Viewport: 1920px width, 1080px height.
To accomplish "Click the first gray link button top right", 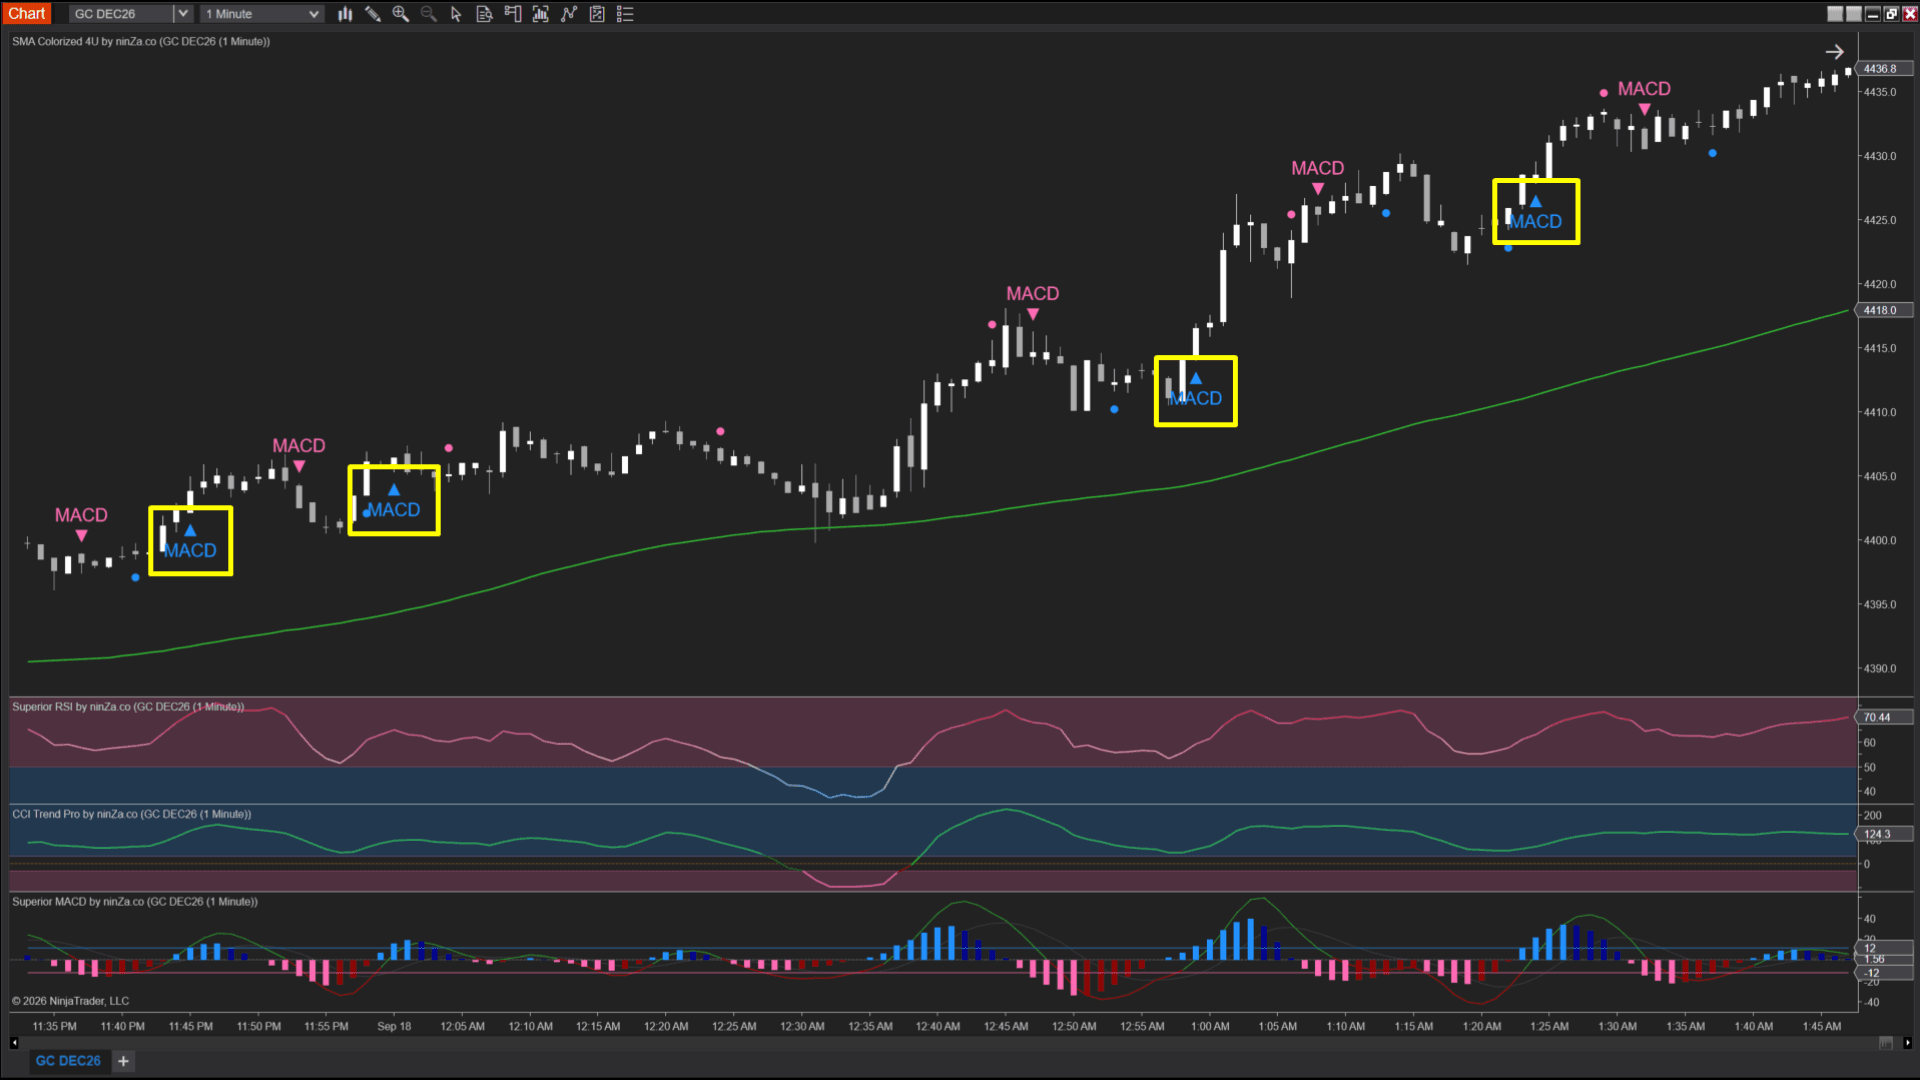I will [1835, 14].
